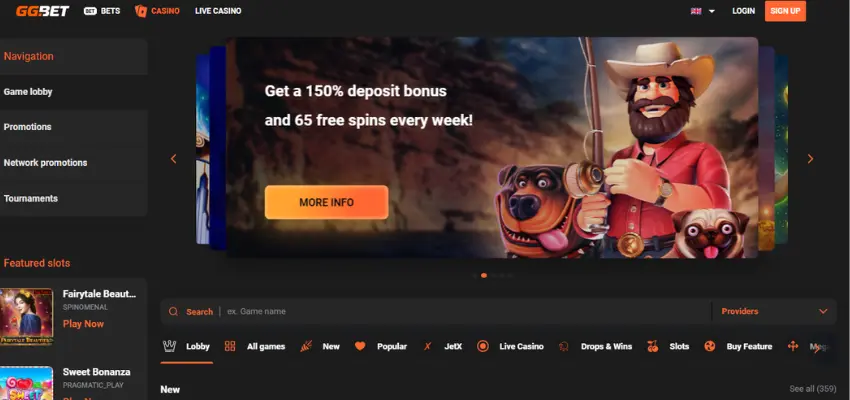The width and height of the screenshot is (850, 400).
Task: Select the crown Lobby icon
Action: (x=170, y=346)
